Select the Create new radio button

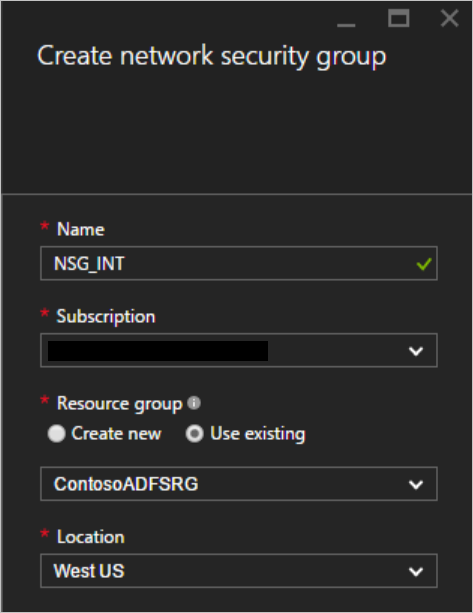pyautogui.click(x=56, y=434)
